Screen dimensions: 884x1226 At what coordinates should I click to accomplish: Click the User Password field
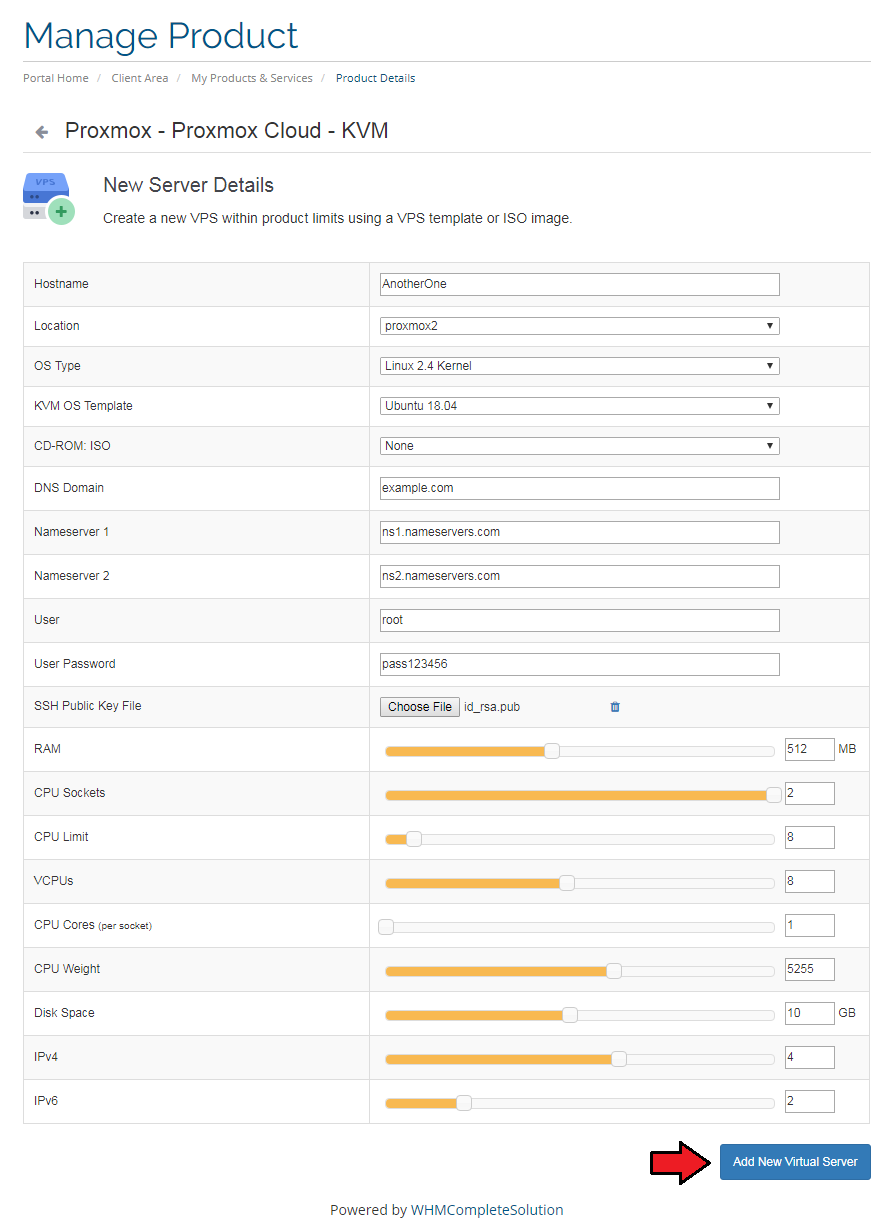[x=579, y=664]
